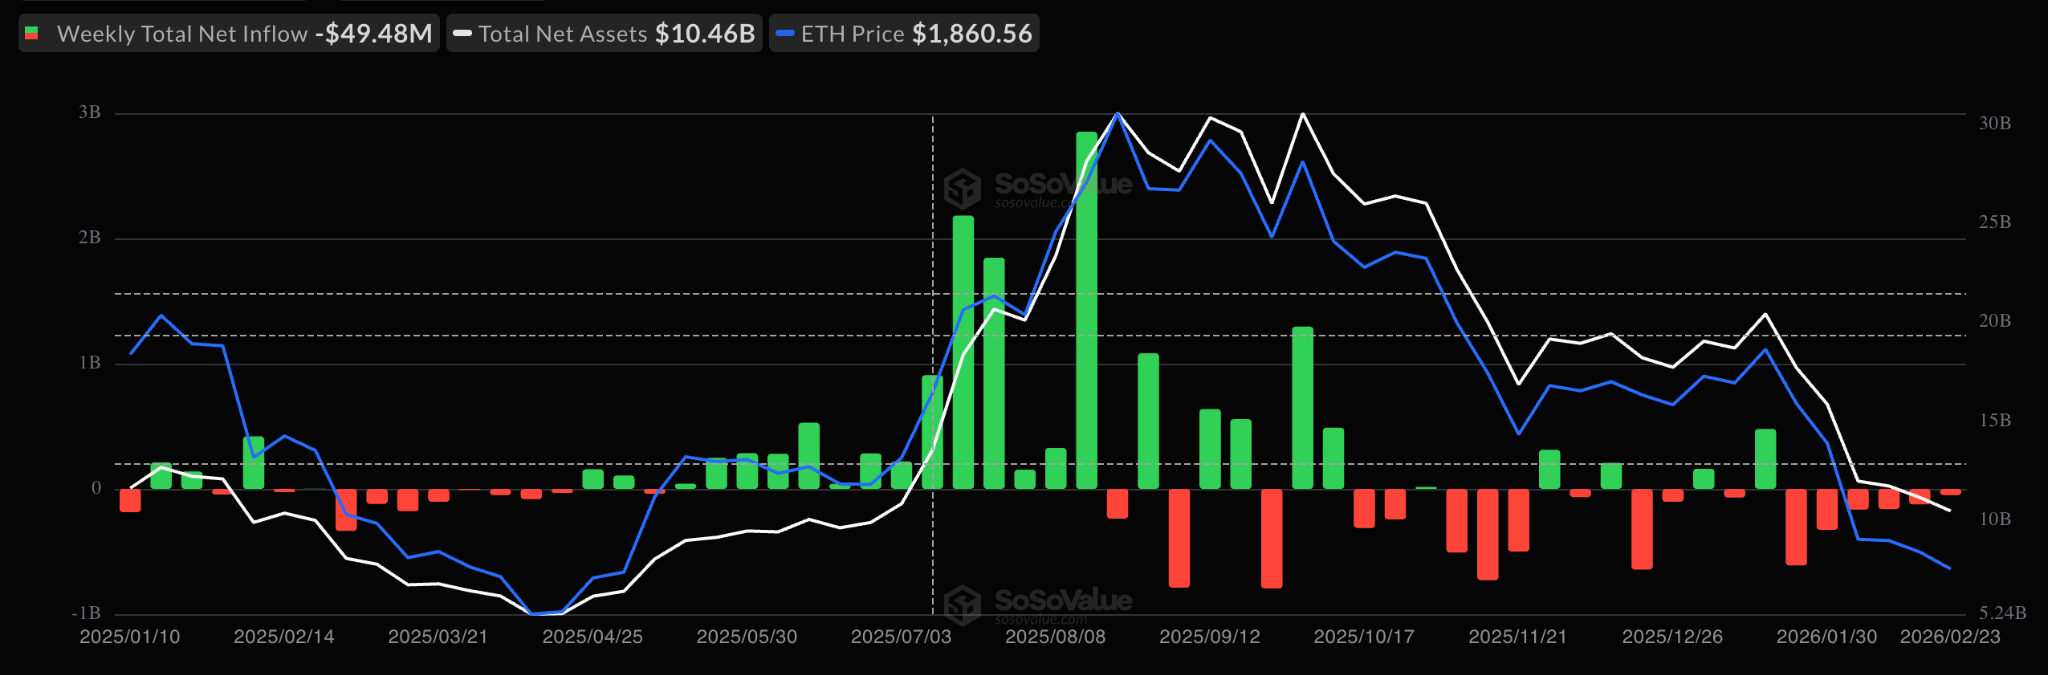Click the $10.46B net assets value
The width and height of the screenshot is (2048, 675).
pos(704,34)
